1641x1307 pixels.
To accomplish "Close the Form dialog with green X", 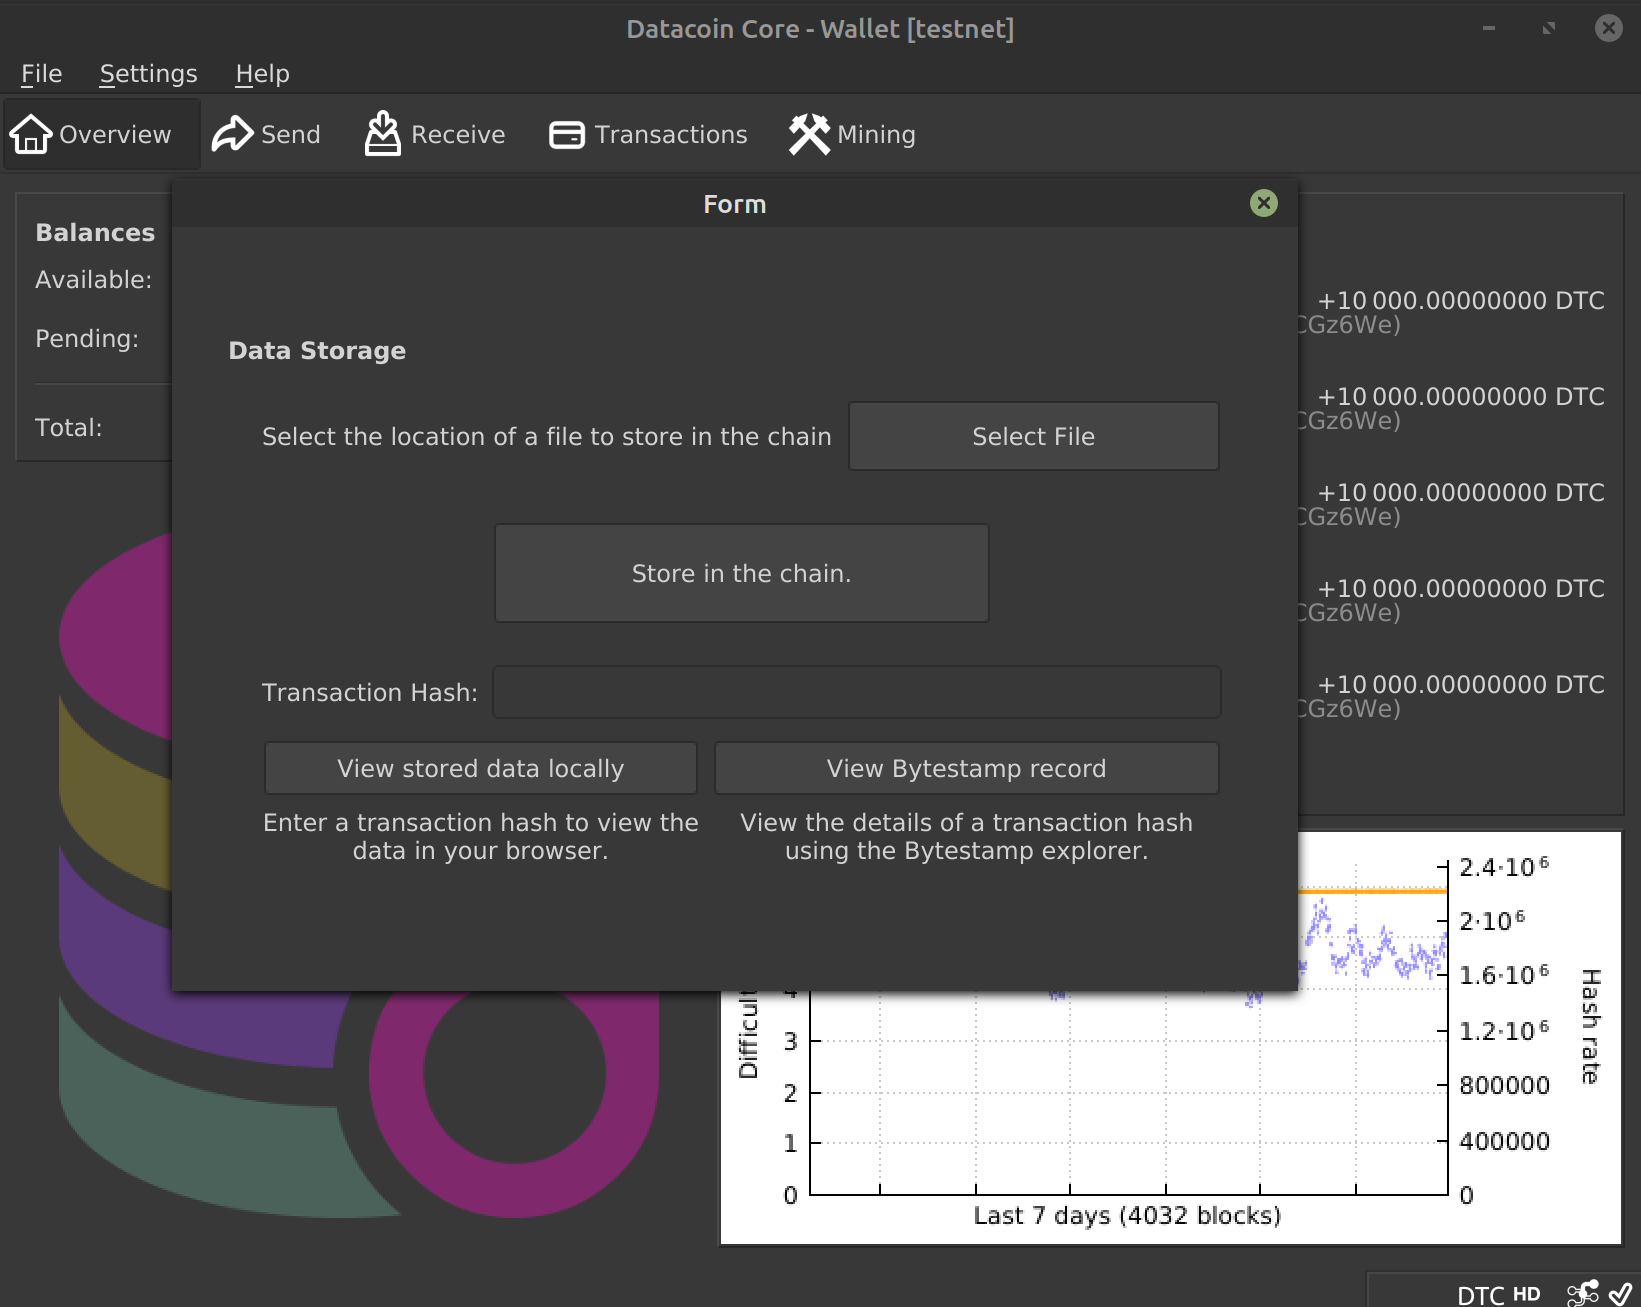I will [1264, 203].
